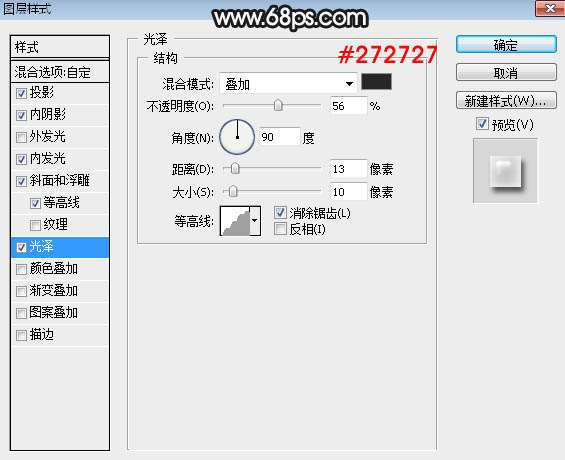
Task: Open the contour picker dropdown arrow
Action: [255, 221]
